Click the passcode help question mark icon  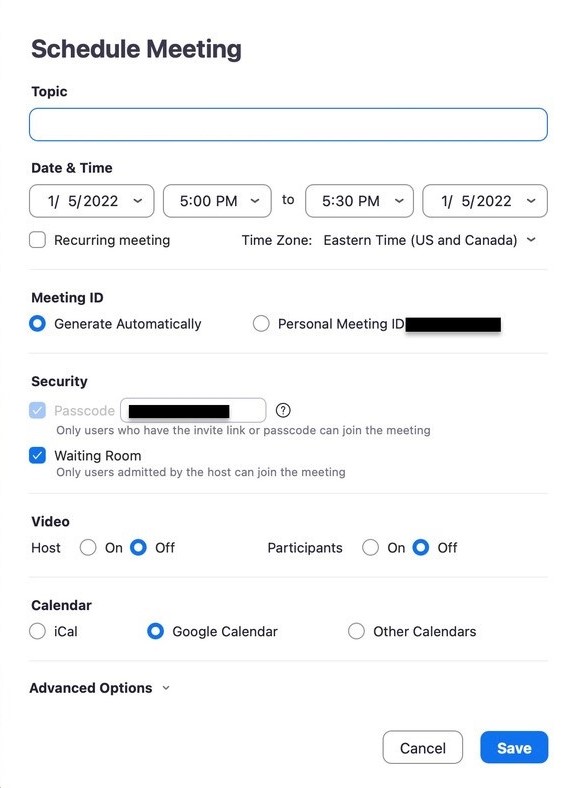283,411
